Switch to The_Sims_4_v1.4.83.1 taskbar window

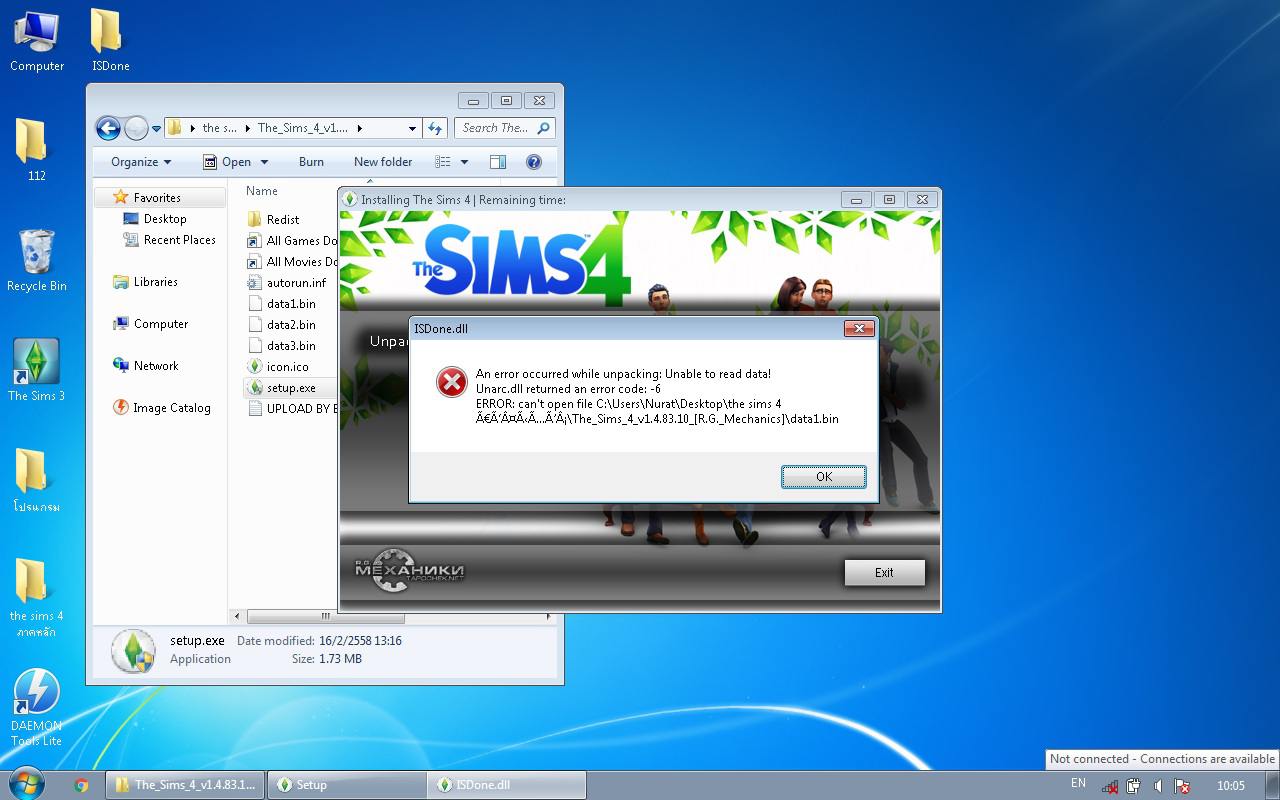point(186,785)
